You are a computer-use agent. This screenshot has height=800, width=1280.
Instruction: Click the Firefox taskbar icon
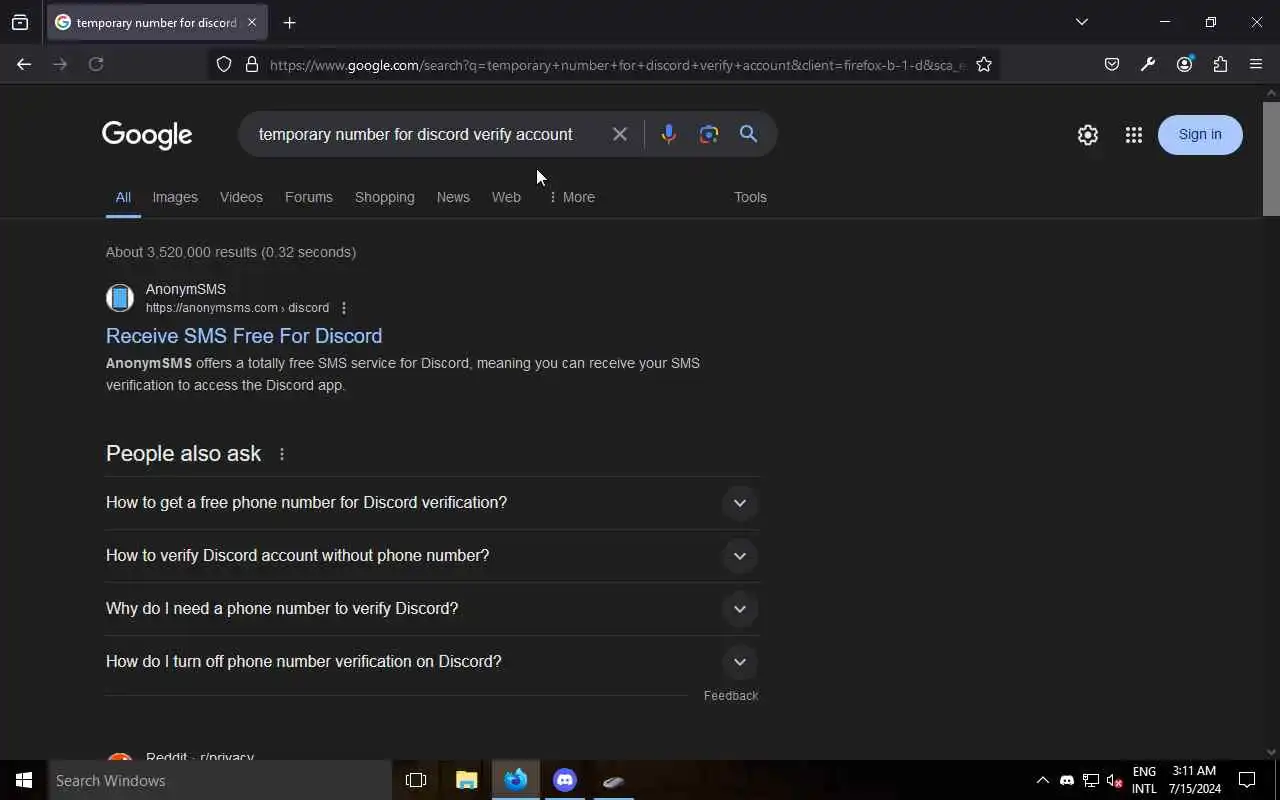point(516,780)
